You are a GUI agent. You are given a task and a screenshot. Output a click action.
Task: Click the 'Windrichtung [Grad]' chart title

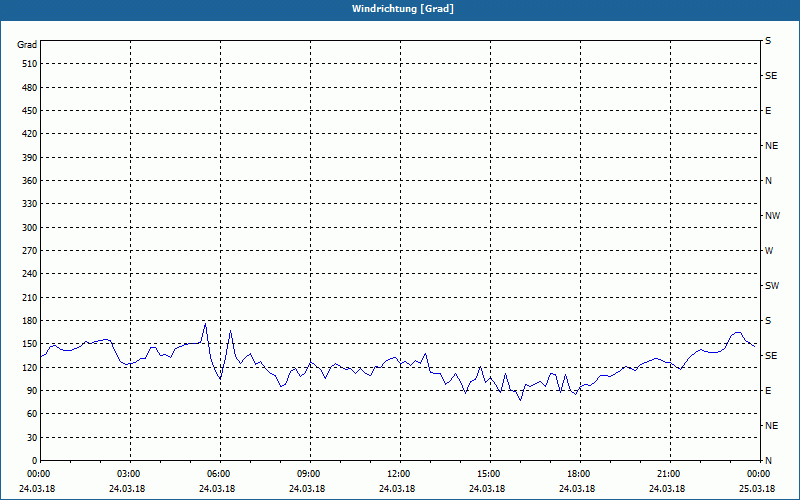pos(403,9)
